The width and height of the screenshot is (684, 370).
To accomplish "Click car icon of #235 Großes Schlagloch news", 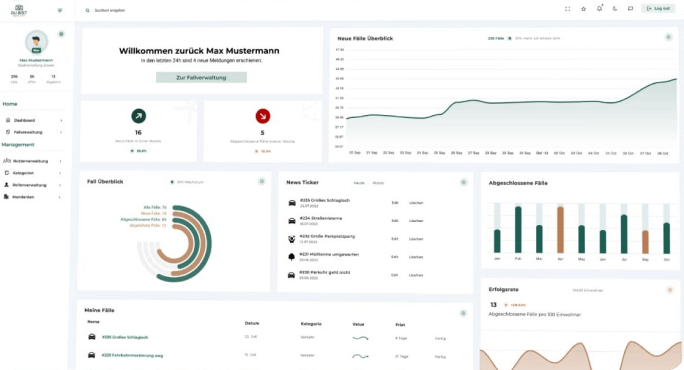I will tap(292, 203).
